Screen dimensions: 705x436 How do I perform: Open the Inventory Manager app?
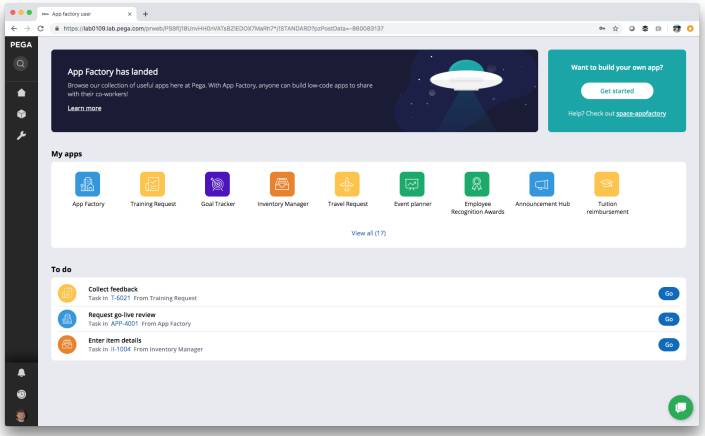[283, 184]
